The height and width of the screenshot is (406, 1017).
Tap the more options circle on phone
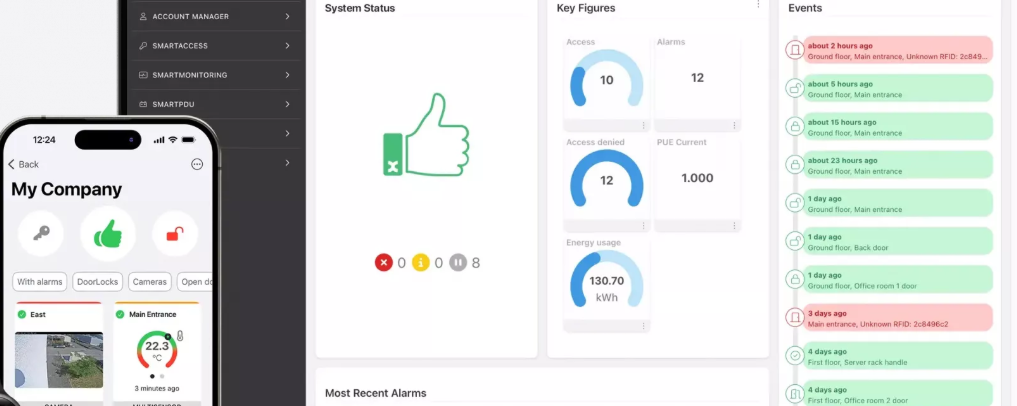click(197, 165)
